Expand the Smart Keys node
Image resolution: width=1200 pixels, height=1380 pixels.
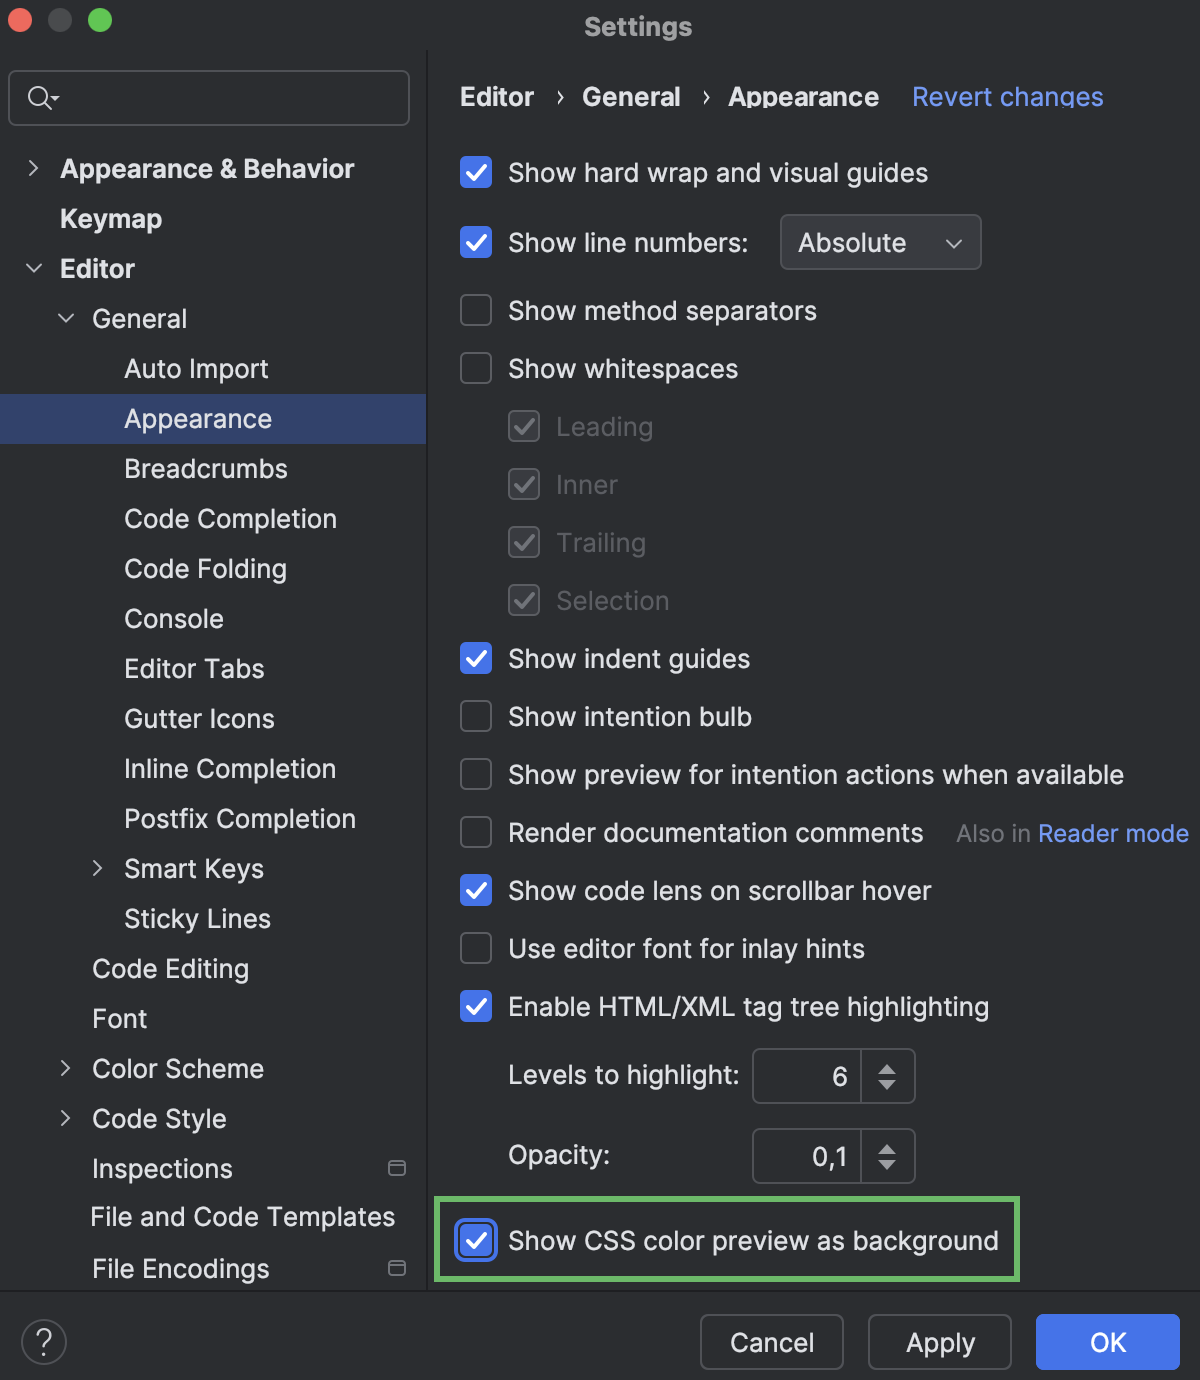pos(98,868)
